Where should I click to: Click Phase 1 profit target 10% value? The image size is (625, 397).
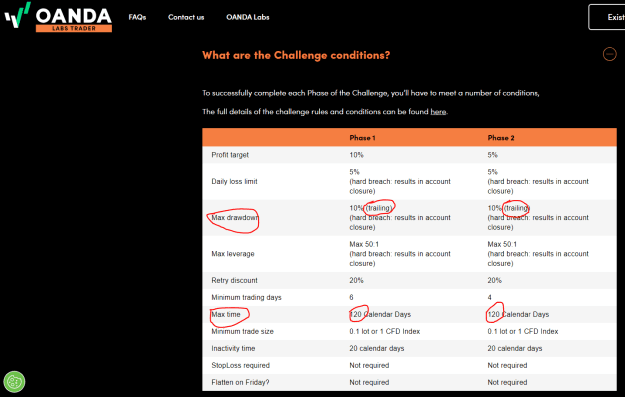click(356, 155)
